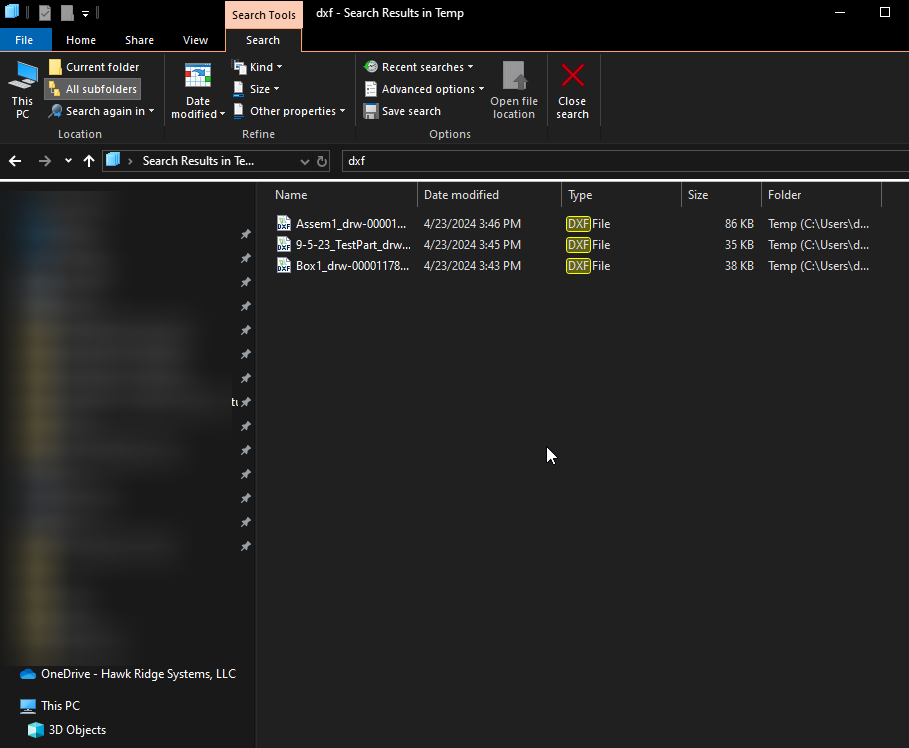
Task: Click the Refresh button in address bar
Action: (x=322, y=161)
